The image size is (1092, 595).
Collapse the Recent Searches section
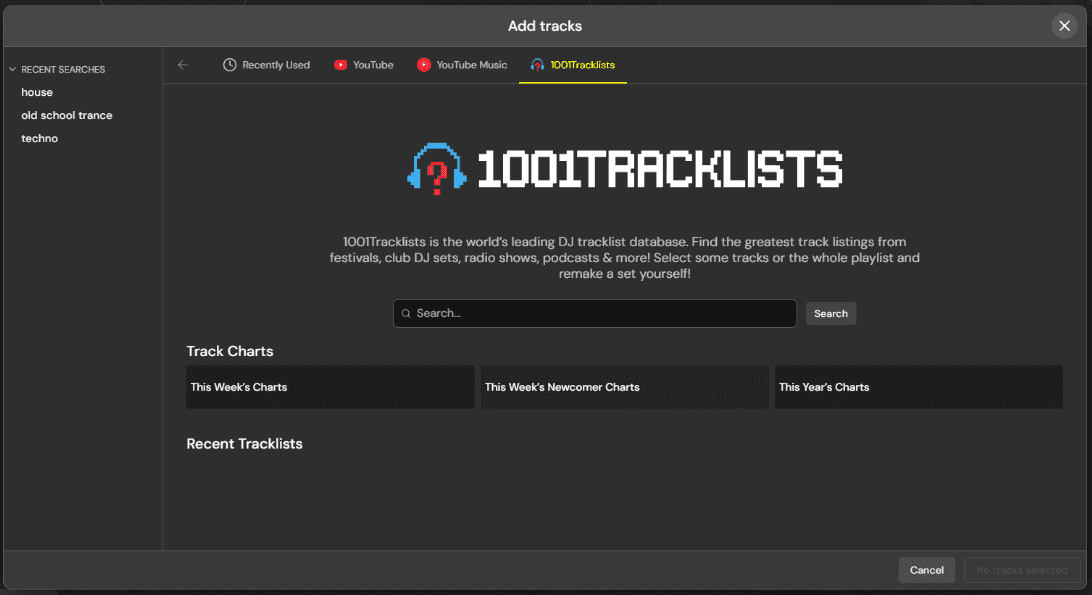click(11, 69)
